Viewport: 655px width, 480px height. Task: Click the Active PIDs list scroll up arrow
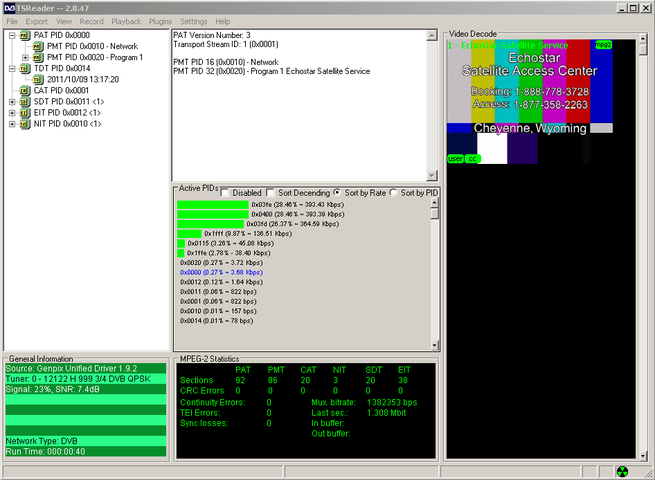[434, 203]
